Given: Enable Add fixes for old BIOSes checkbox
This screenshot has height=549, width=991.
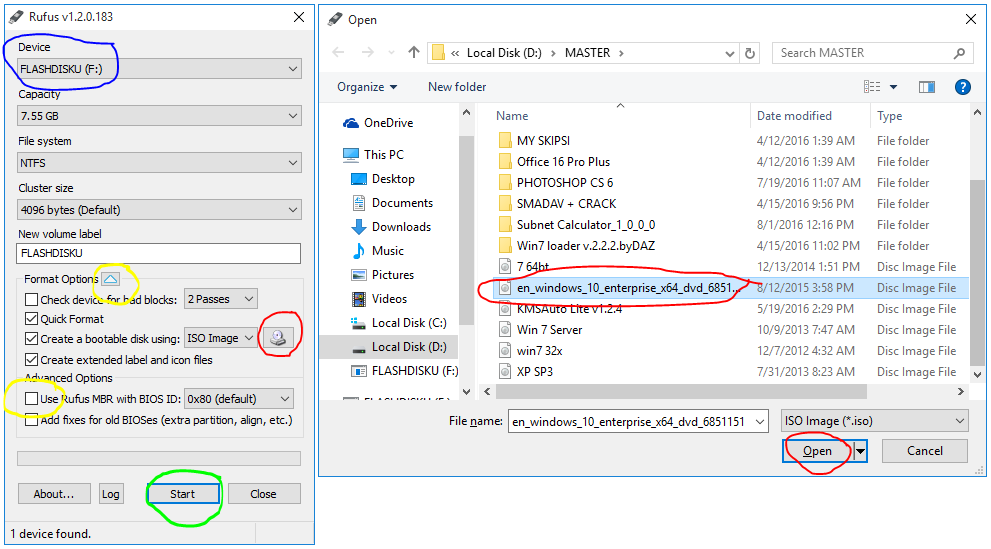Looking at the screenshot, I should [31, 419].
